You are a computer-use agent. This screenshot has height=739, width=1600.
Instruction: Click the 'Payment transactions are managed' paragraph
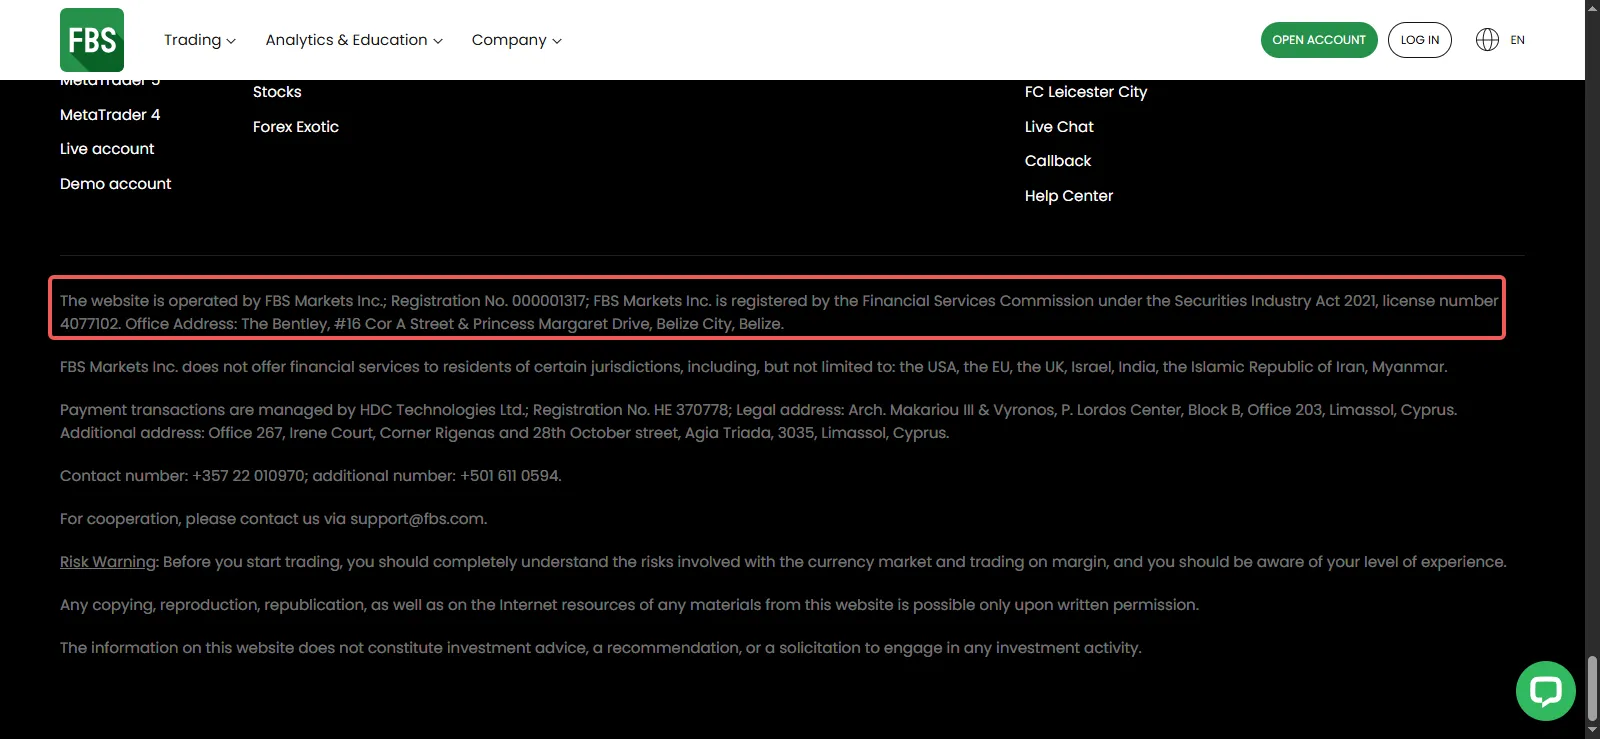(759, 421)
